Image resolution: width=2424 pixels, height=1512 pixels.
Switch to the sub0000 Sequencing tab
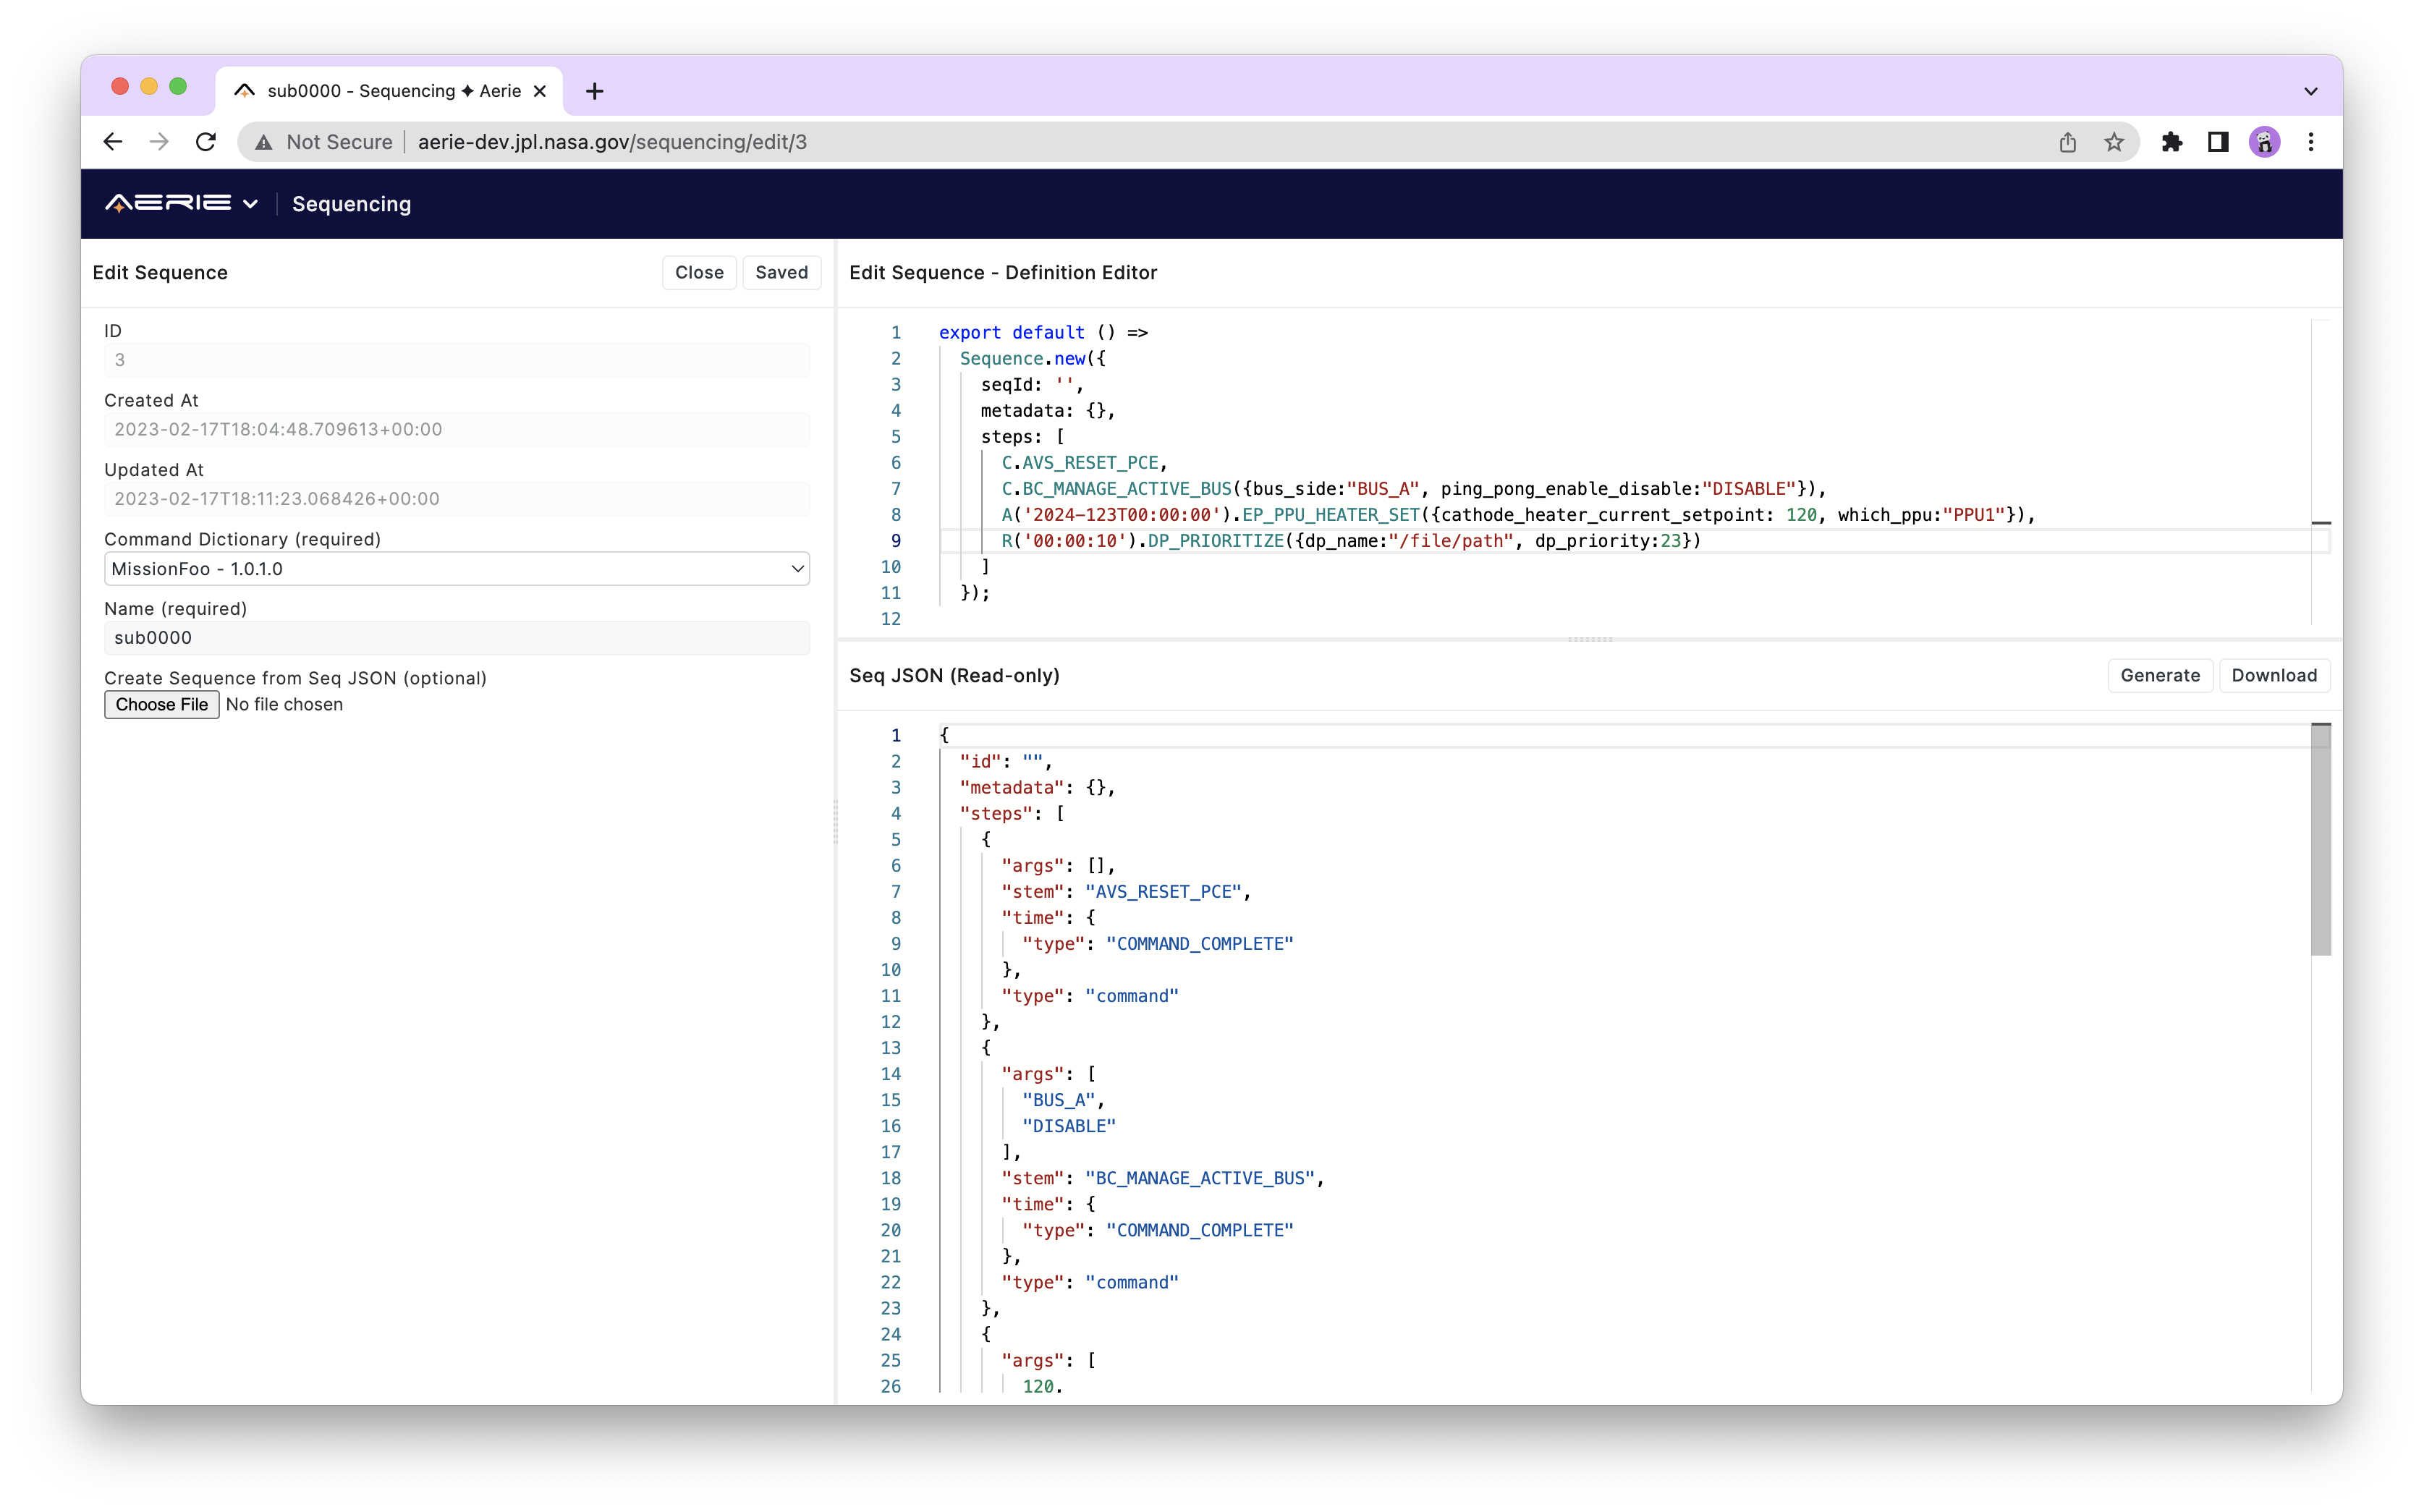(380, 90)
